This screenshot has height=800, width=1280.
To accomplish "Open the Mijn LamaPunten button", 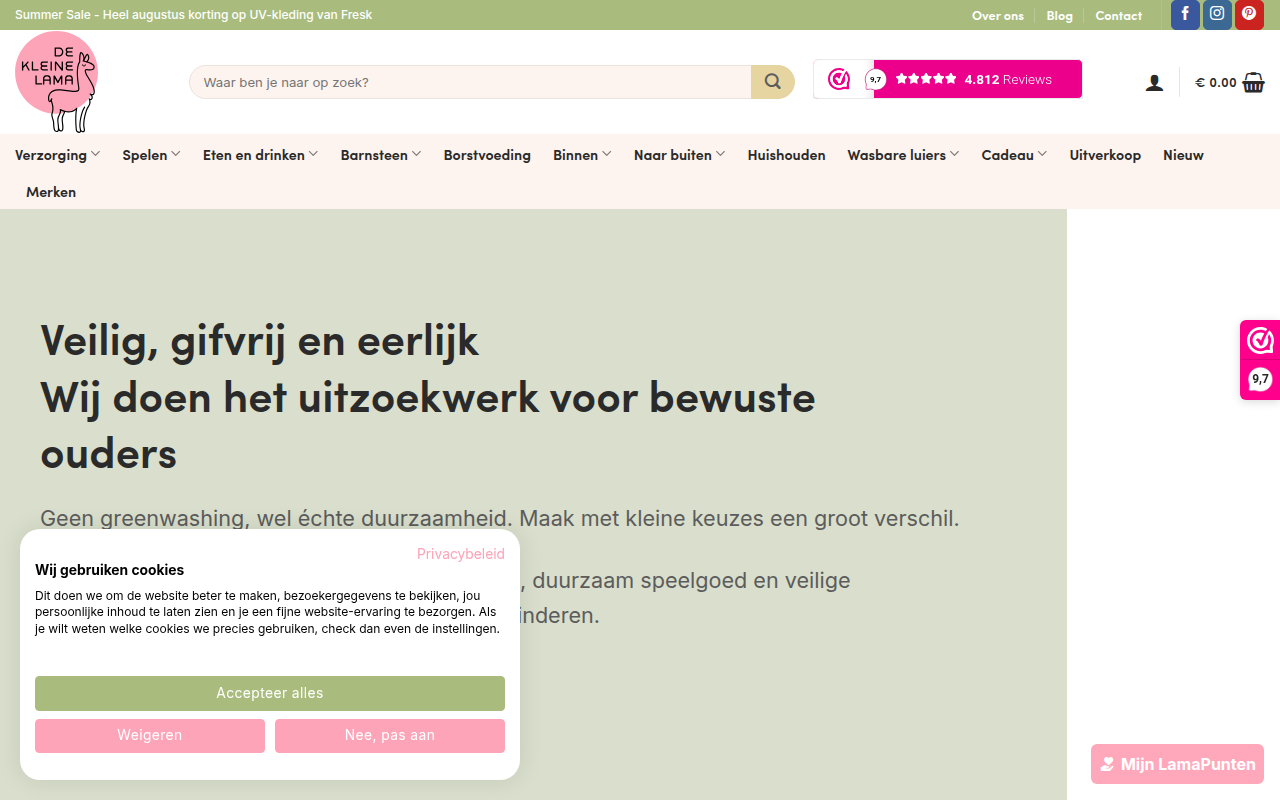I will coord(1177,764).
